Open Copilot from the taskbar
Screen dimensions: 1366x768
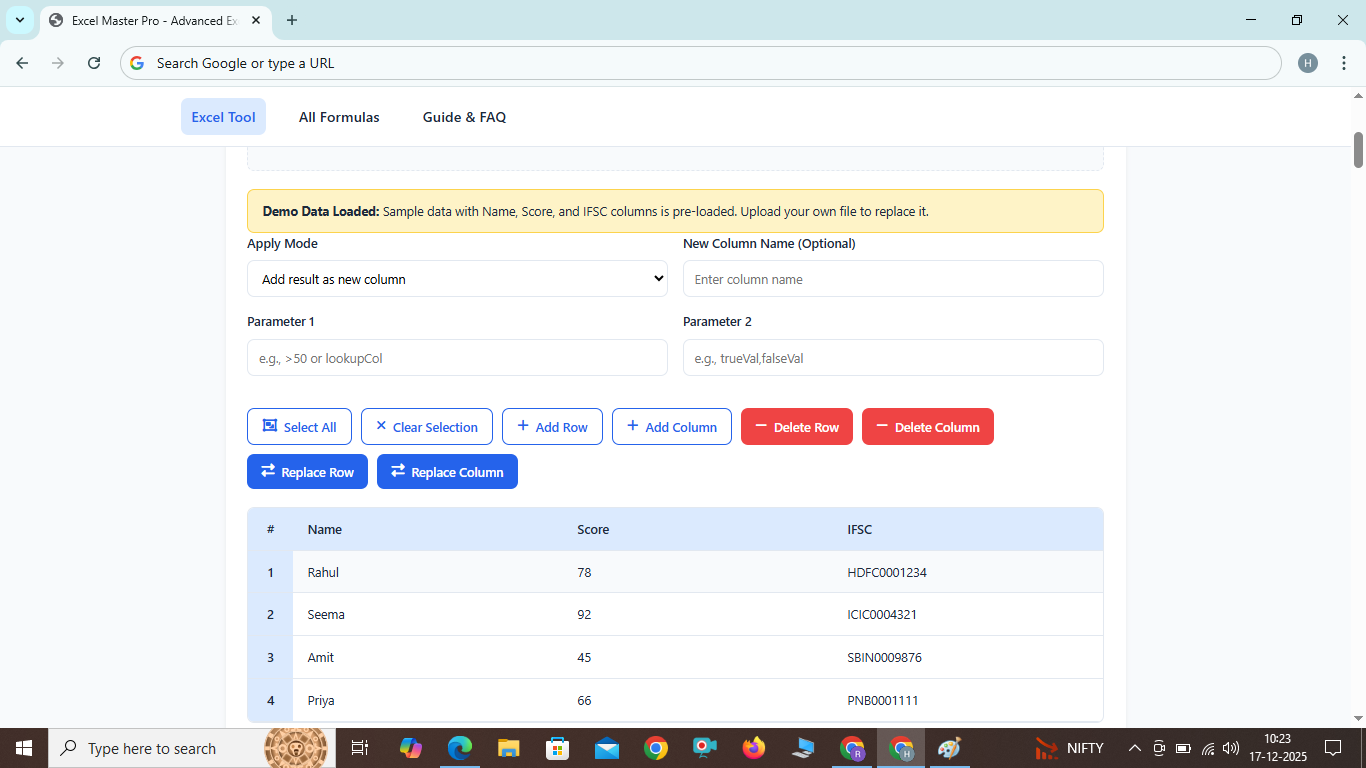411,748
